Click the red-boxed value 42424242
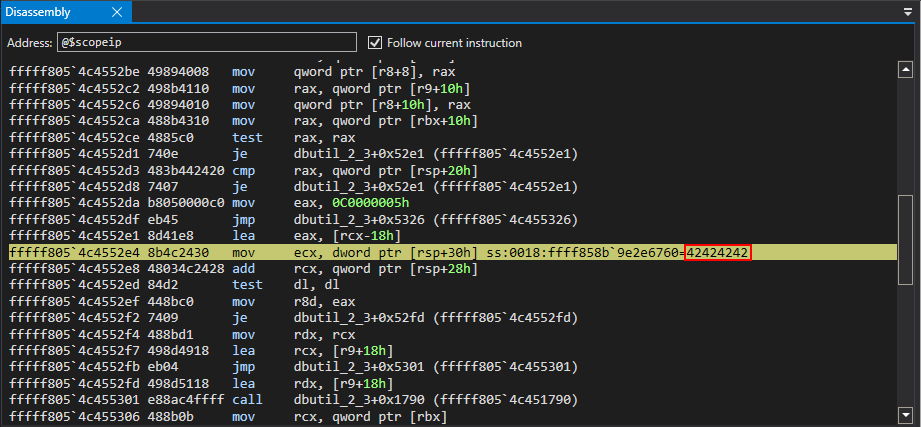 point(718,253)
